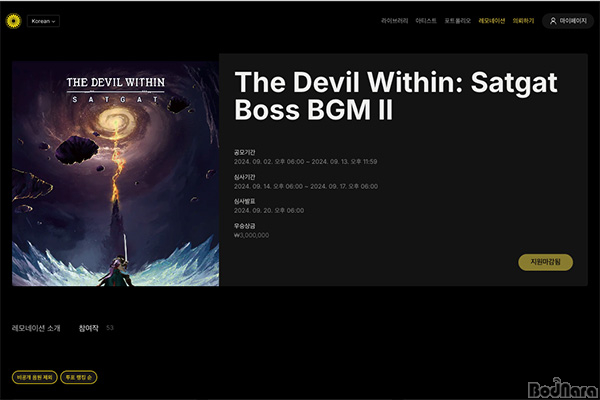Open the 라이브러리 menu item
600x400 pixels.
click(x=395, y=21)
